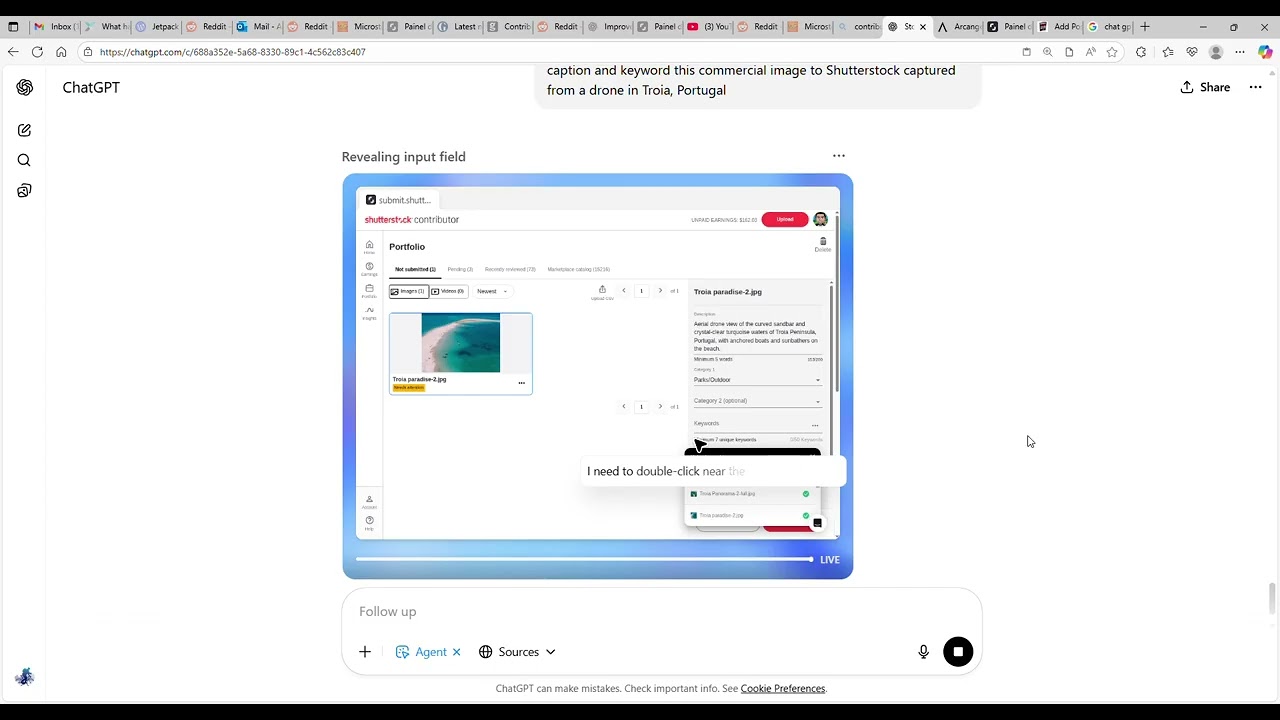Close the active ChatGPT browser tab
The image size is (1280, 720).
(923, 27)
